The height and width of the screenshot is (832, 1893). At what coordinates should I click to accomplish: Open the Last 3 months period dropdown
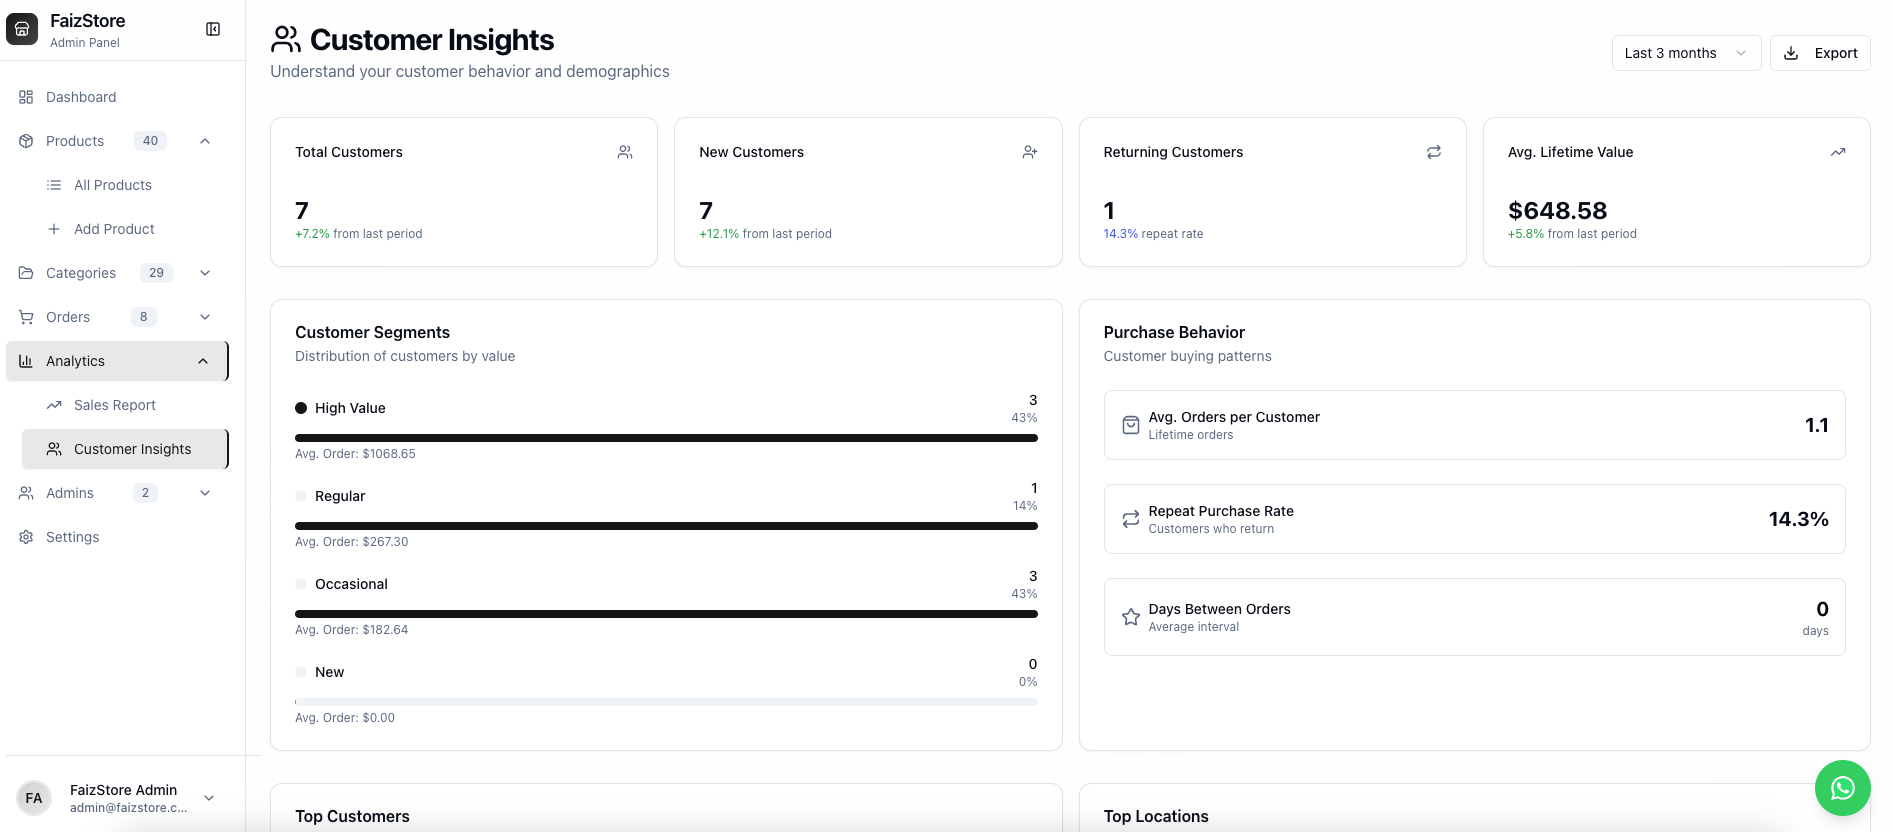[1685, 53]
